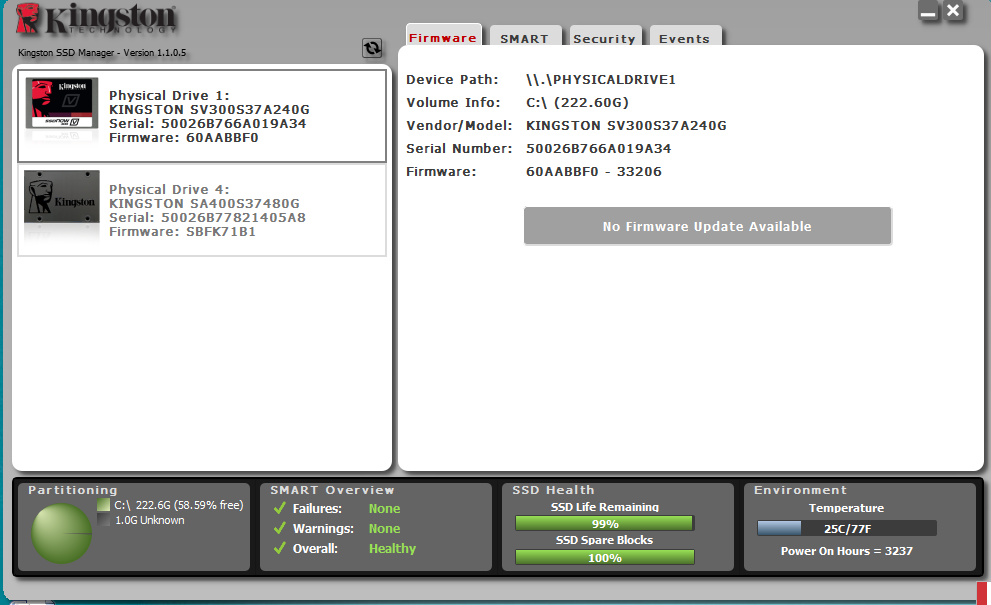Click the Overall checkmark icon

coord(279,548)
